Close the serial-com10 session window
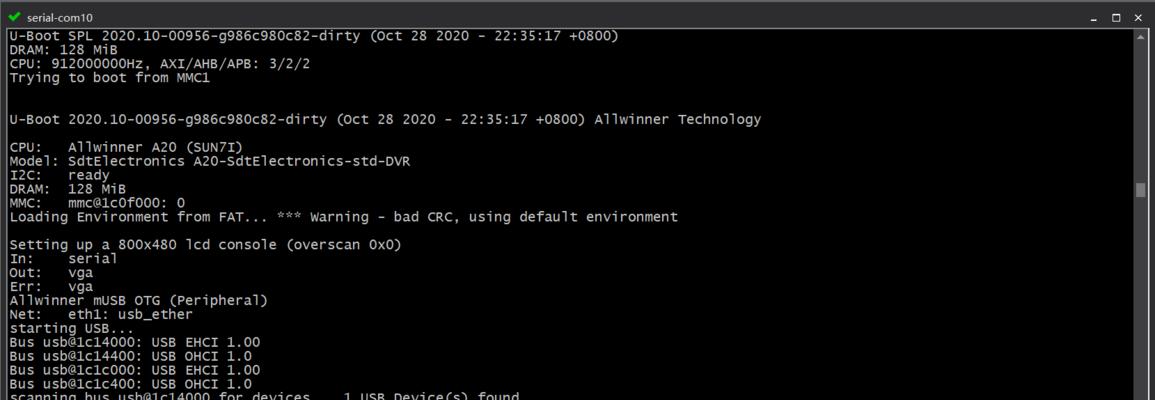Screen dimensions: 1155x400 (1138, 17)
